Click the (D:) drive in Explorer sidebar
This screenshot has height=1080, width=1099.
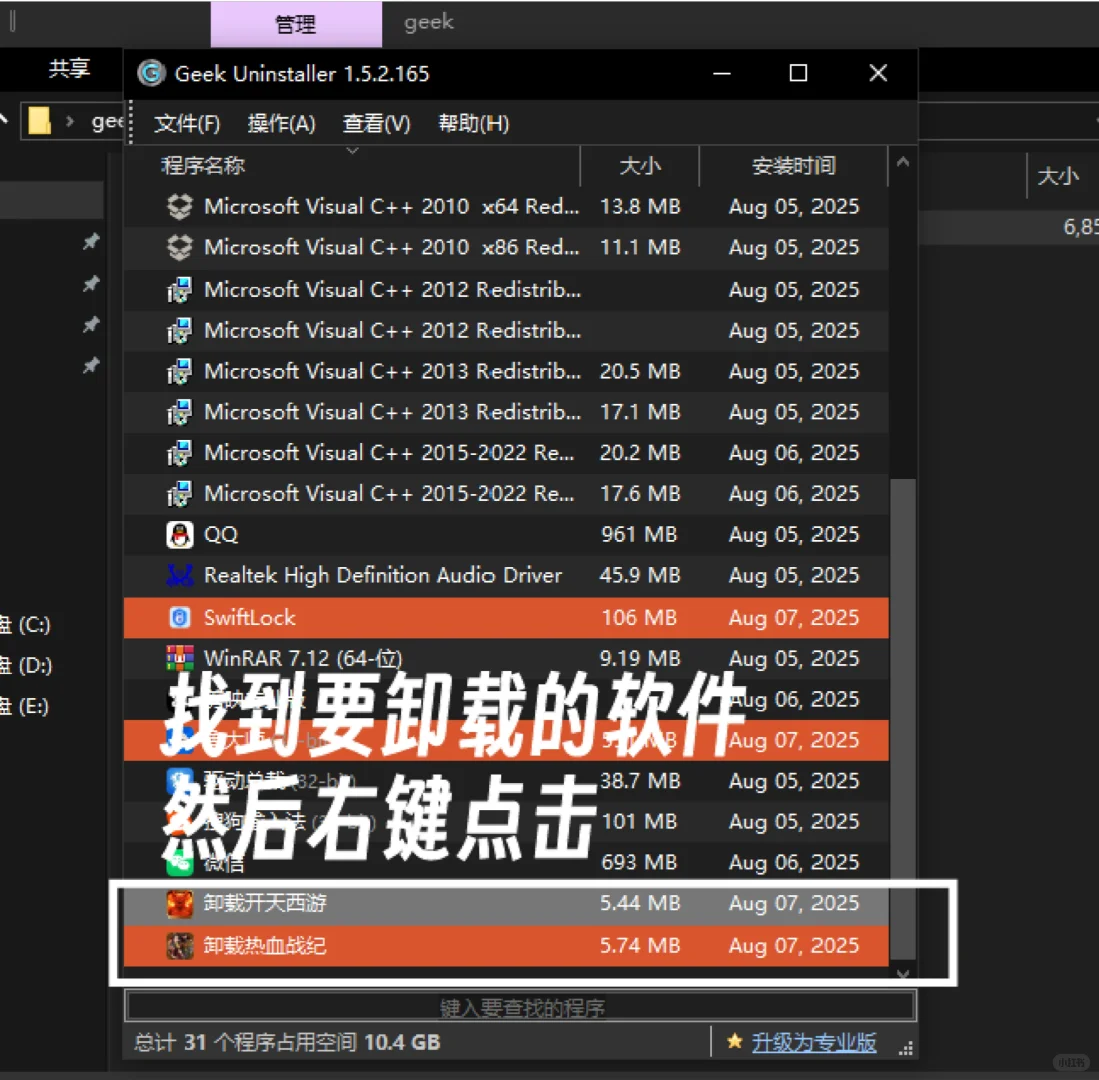tap(26, 665)
